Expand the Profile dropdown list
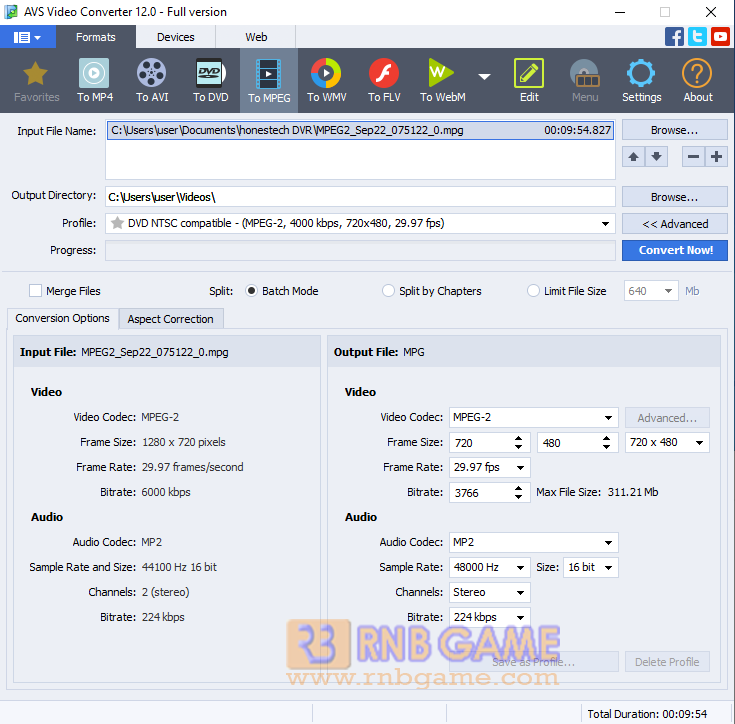Screen dimensions: 735x724 (x=605, y=224)
